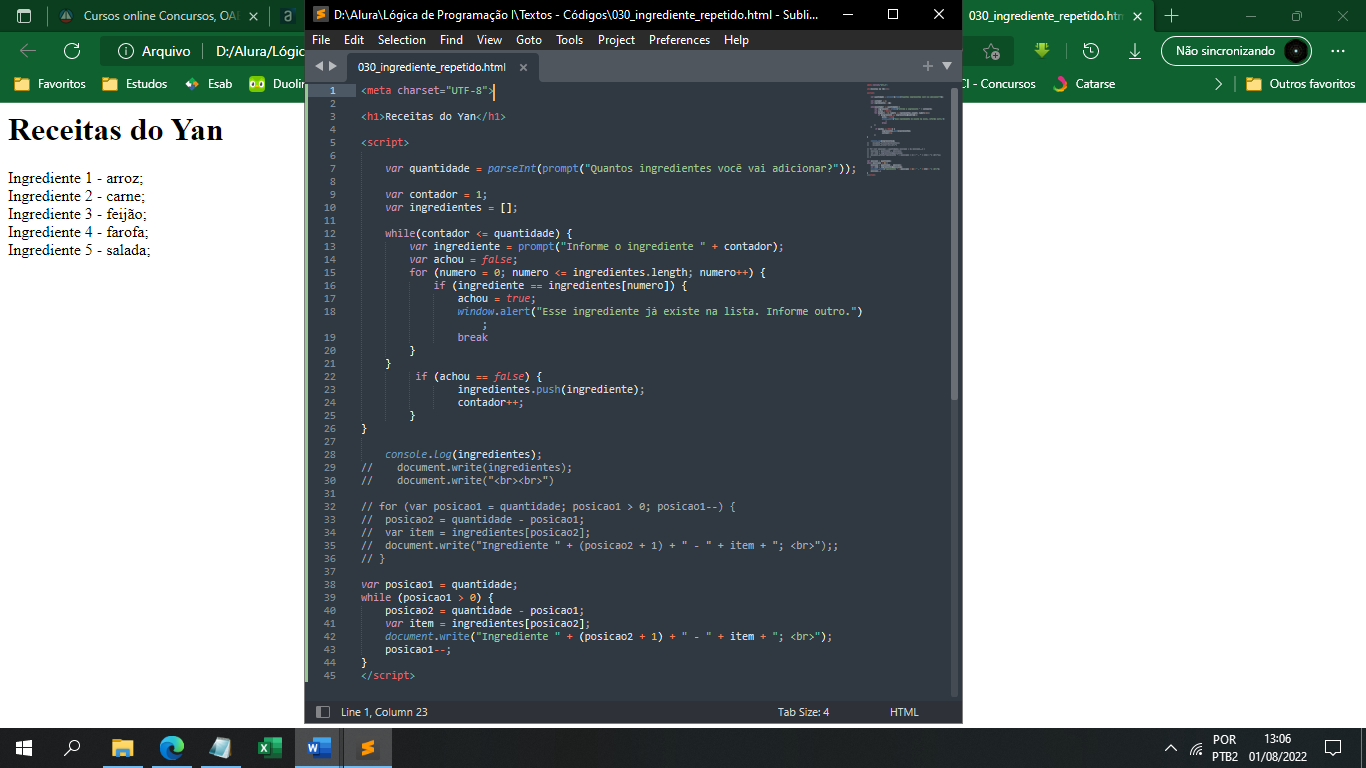Click the ingredientes.push(ingrediente) line
This screenshot has height=768, width=1366.
[551, 389]
